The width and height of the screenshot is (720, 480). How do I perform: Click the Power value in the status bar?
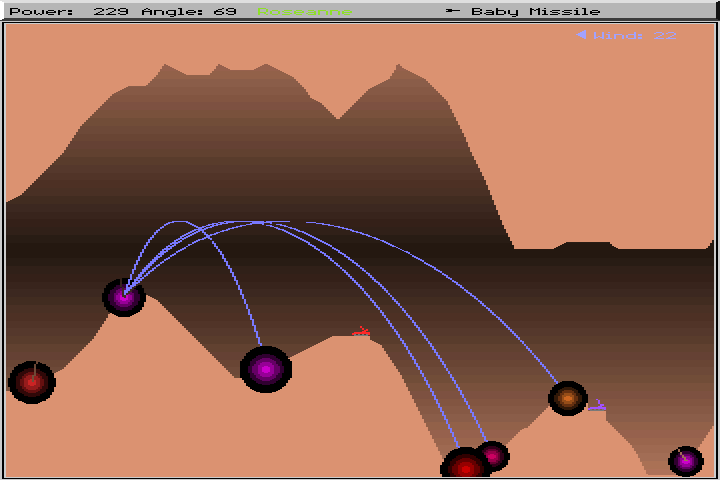[x=110, y=12]
